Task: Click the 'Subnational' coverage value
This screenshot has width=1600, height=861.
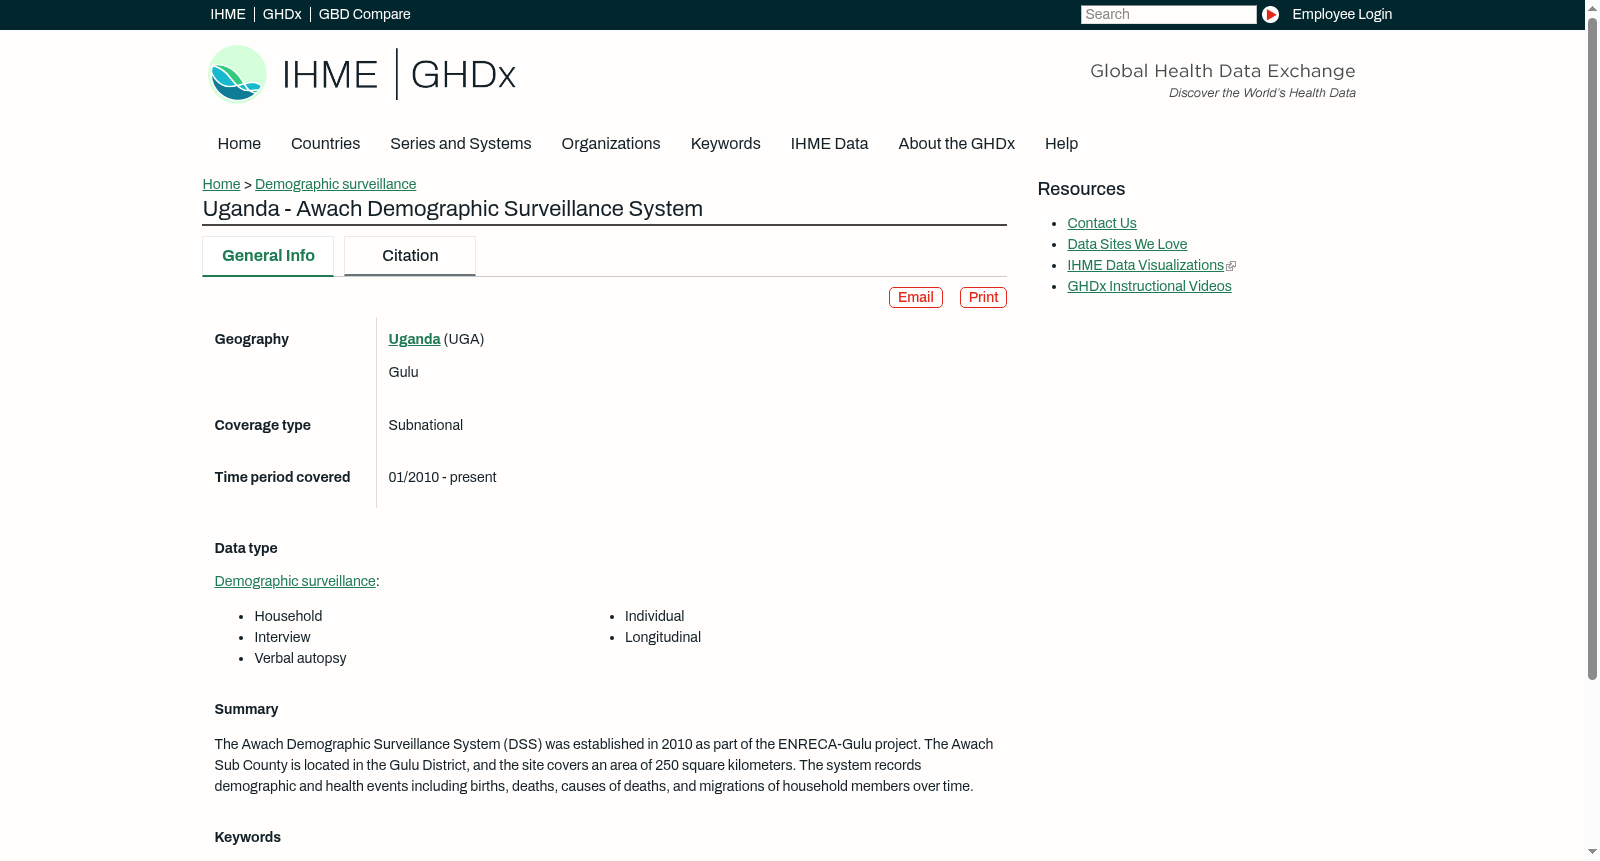Action: coord(425,425)
